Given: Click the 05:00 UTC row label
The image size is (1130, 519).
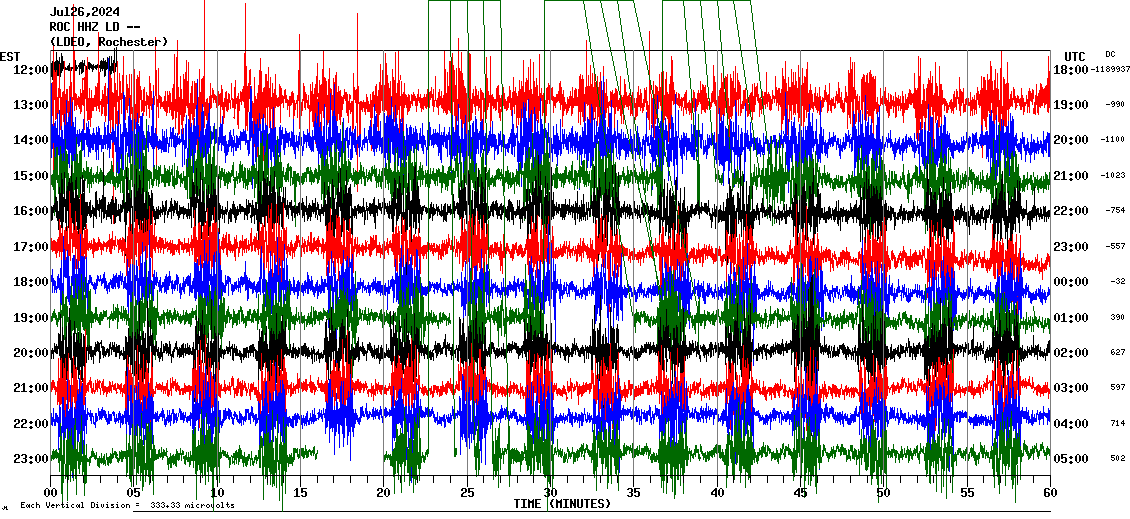Looking at the screenshot, I should click(1071, 459).
